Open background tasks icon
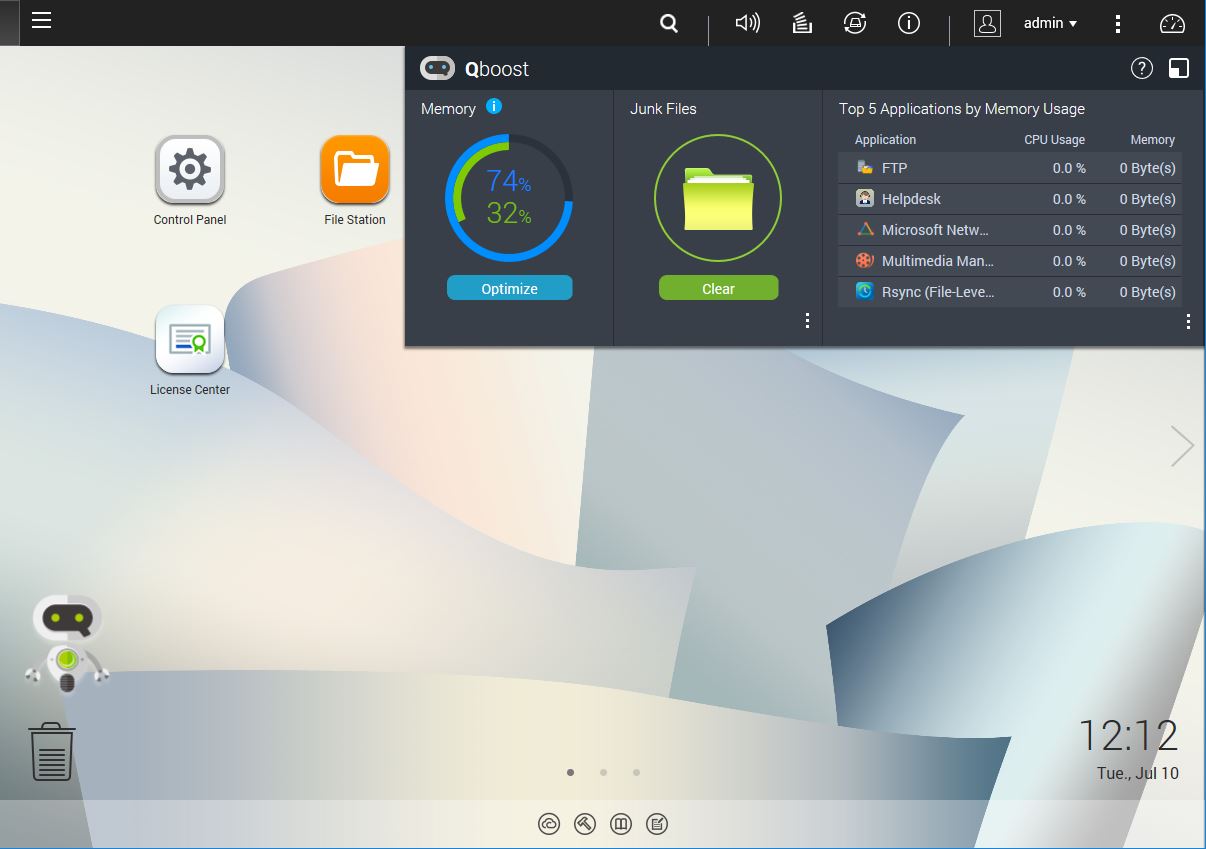The image size is (1206, 849). 801,23
